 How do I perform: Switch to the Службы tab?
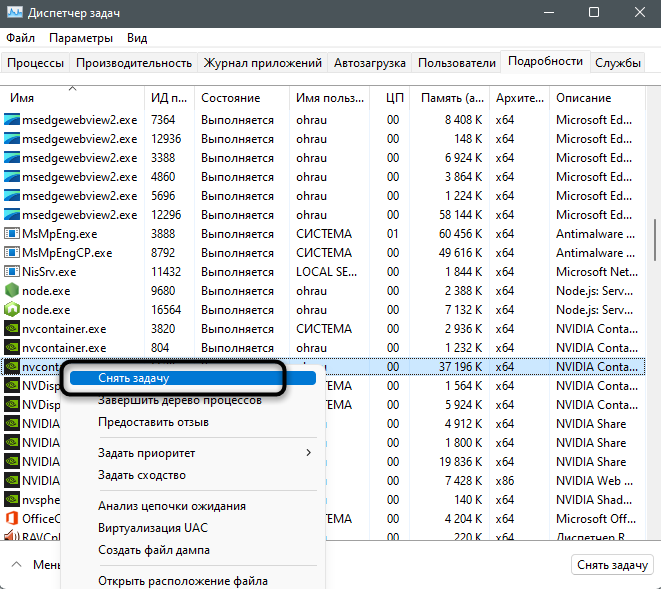point(618,63)
